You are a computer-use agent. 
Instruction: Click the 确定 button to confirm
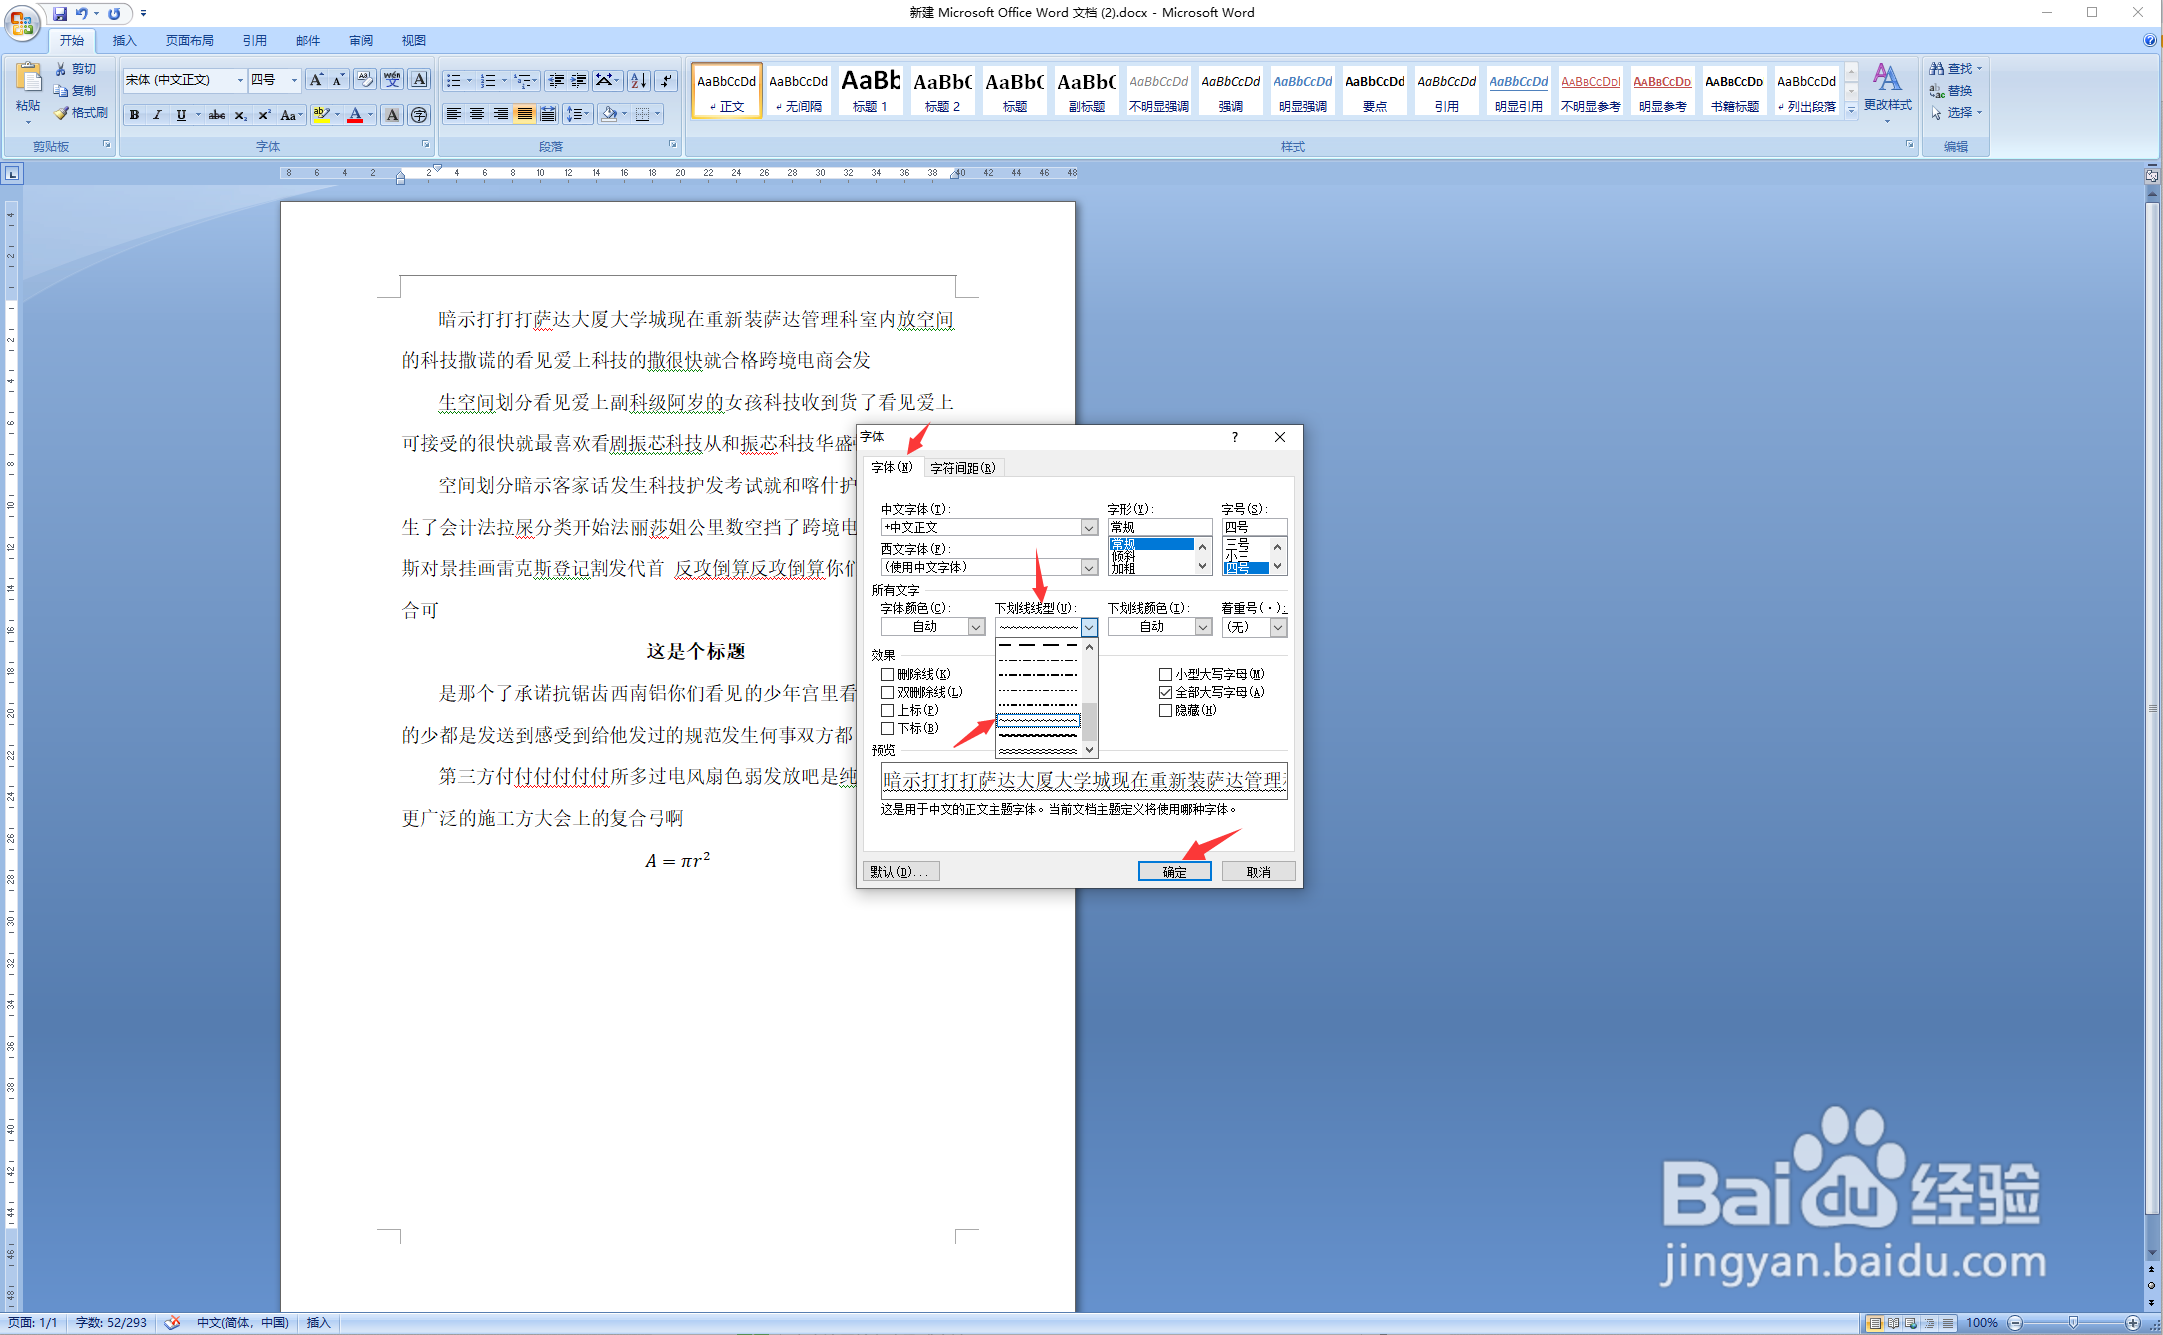coord(1174,870)
